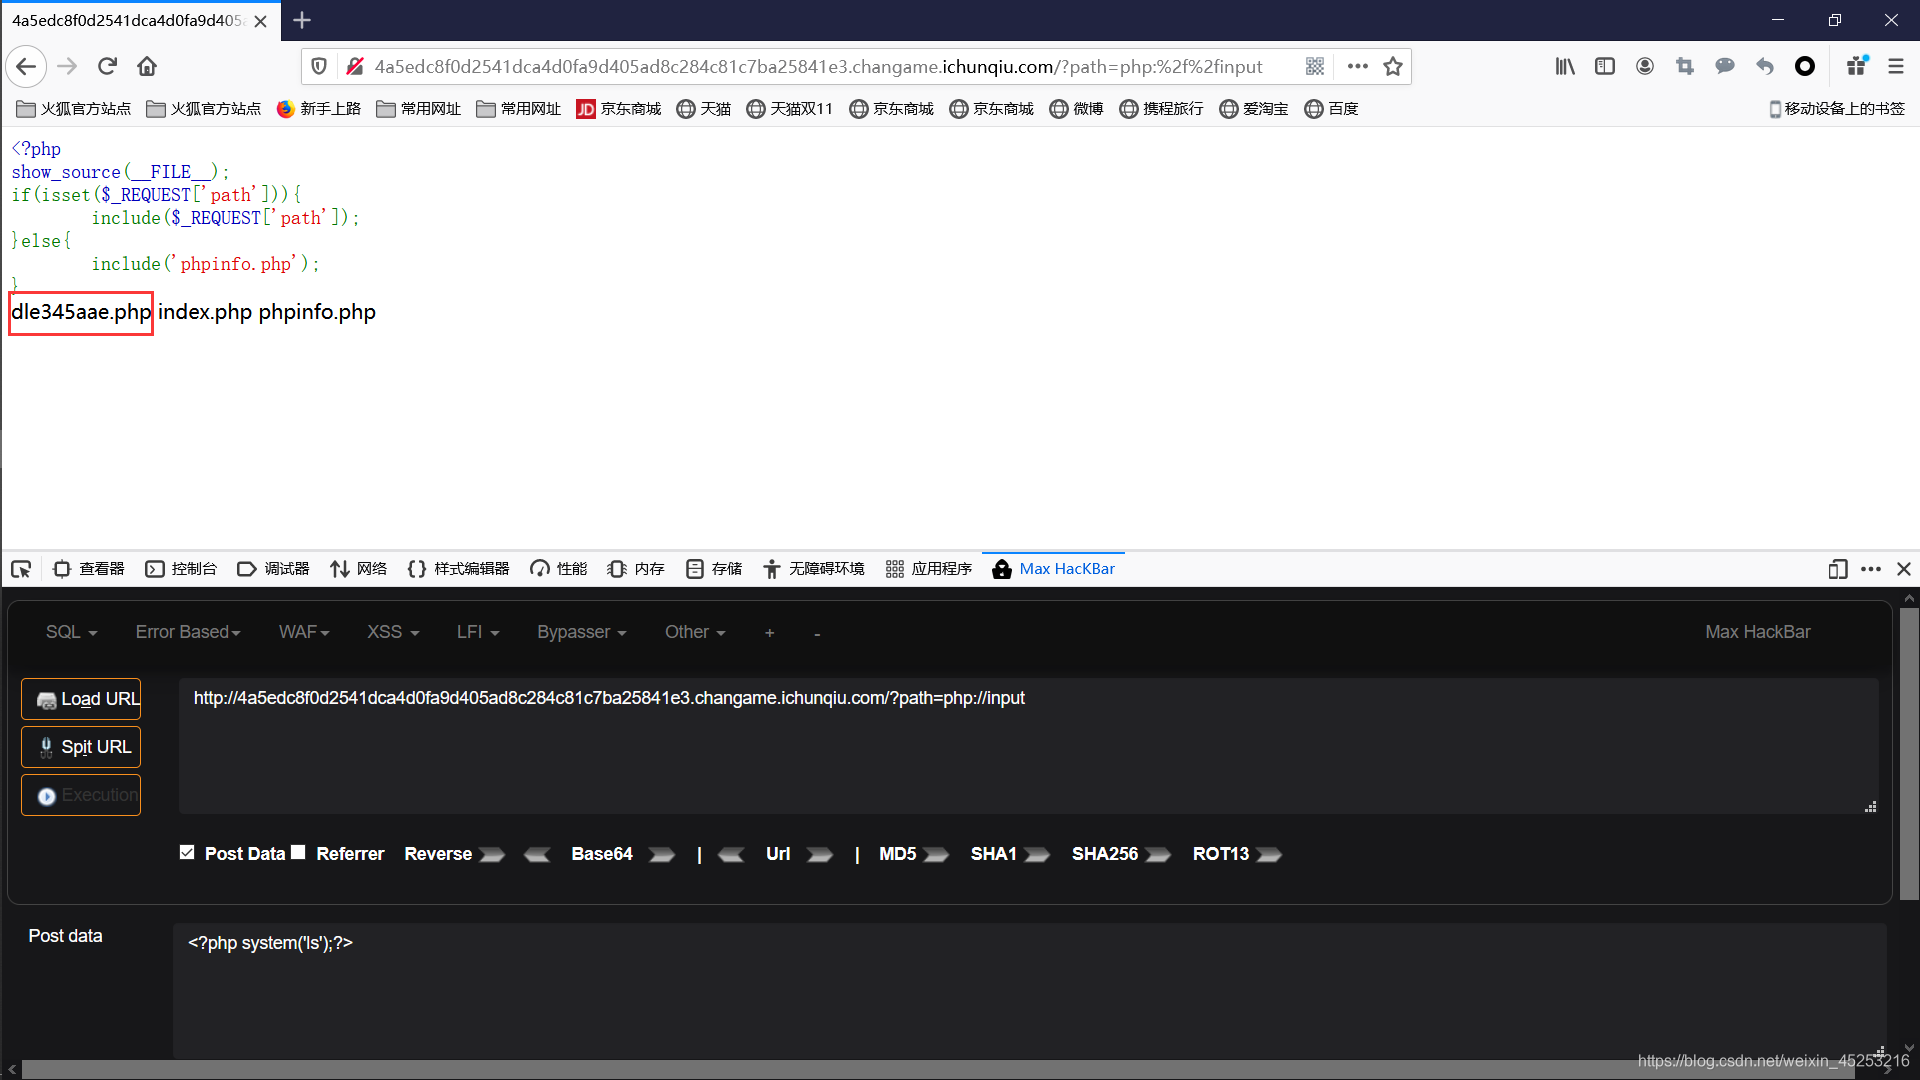Expand the XSS dropdown menu
1920x1080 pixels.
point(393,632)
